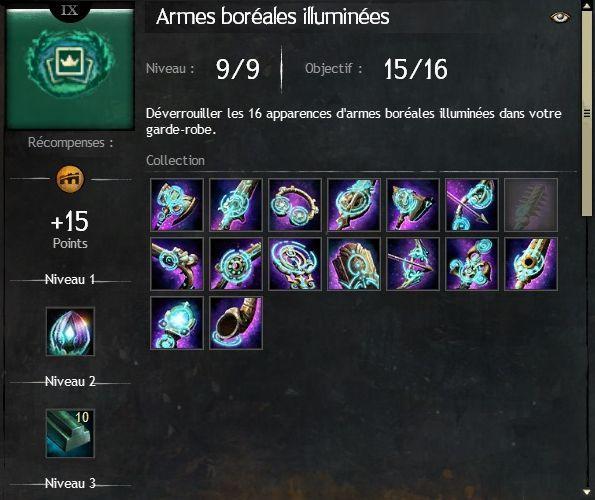Screen dimensions: 595x500
Task: Click the Collection section header
Action: coord(175,160)
